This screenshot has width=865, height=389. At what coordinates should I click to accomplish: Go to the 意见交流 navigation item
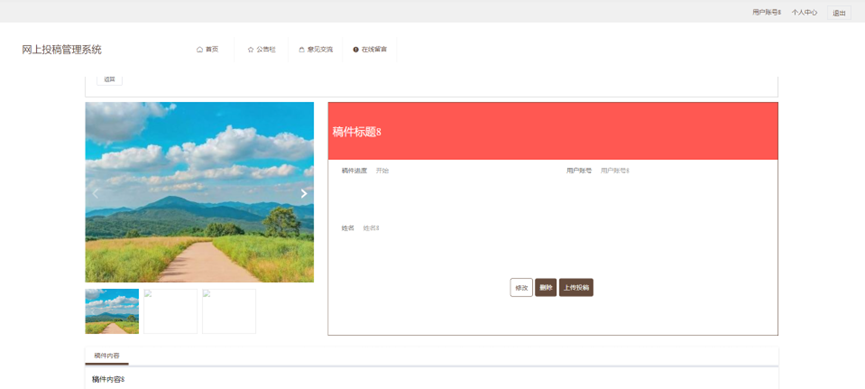pos(316,50)
